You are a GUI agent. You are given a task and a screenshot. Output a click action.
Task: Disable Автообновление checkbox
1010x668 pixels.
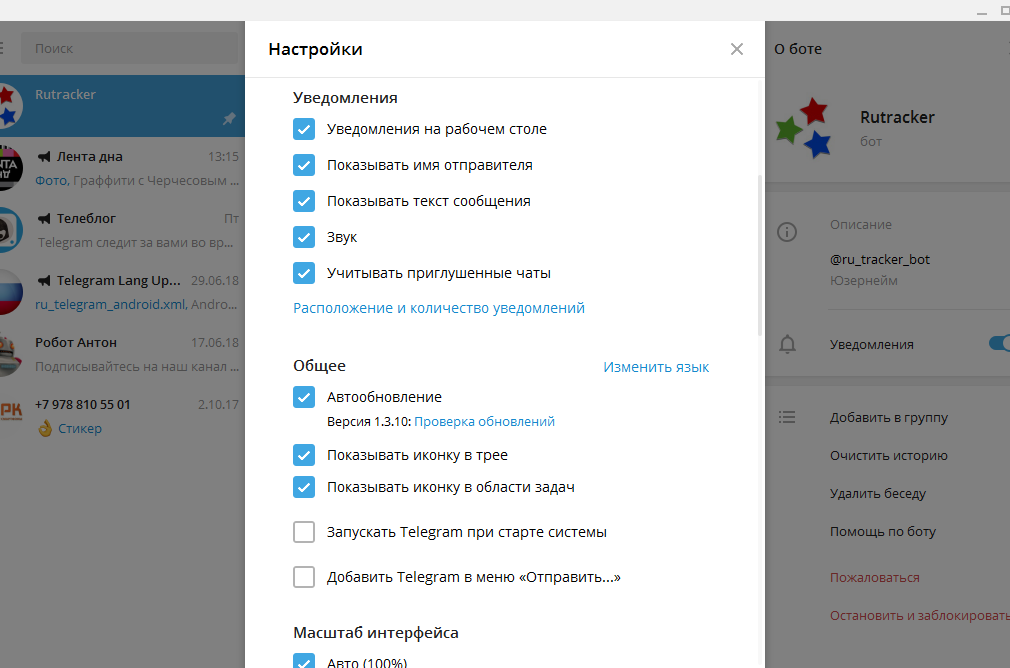(x=304, y=397)
